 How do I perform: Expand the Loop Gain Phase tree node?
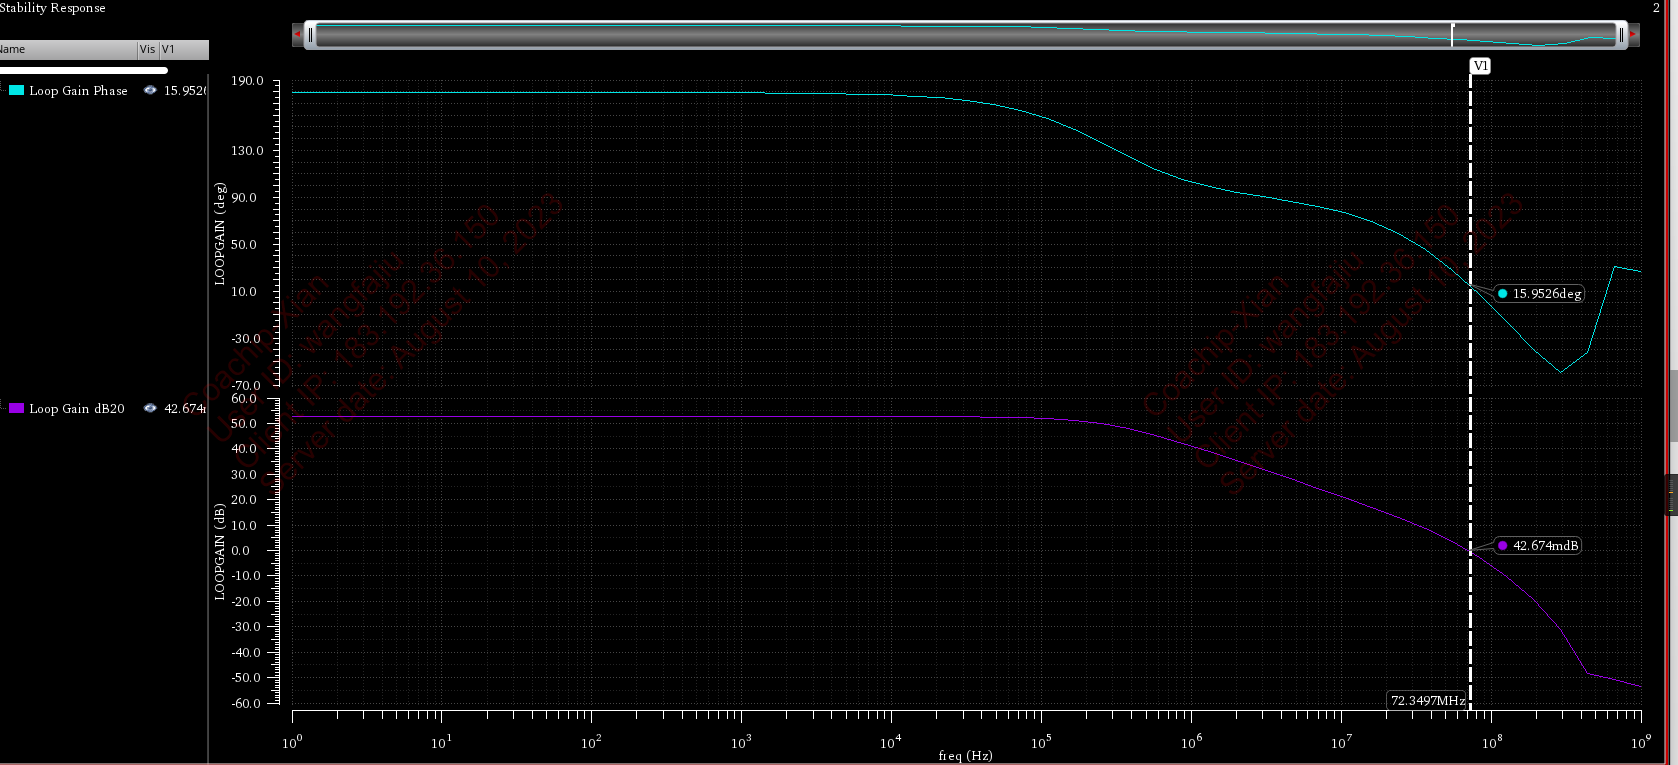click(x=3, y=91)
